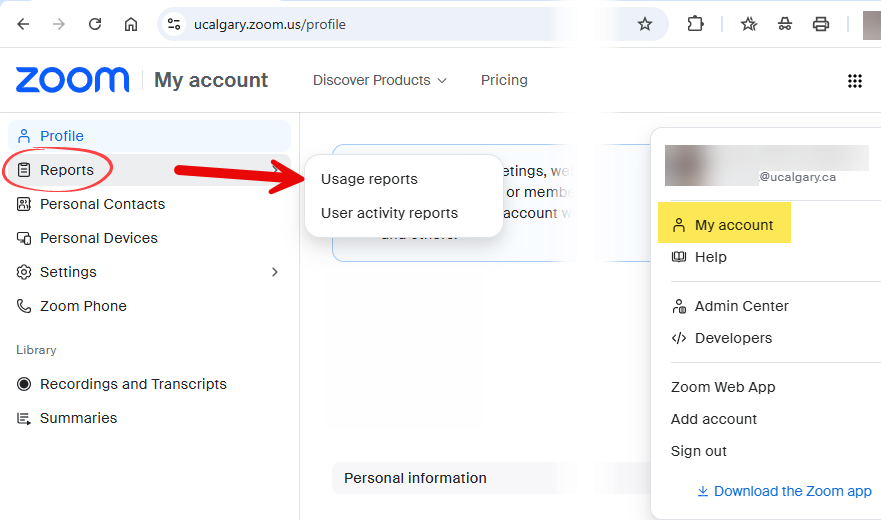Click the Recordings and Transcripts record icon

click(x=24, y=384)
